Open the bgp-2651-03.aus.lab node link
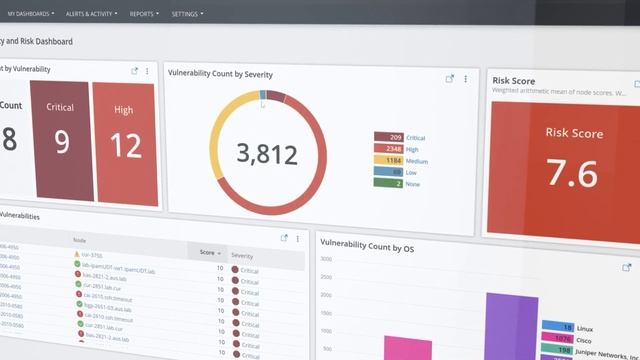Image resolution: width=640 pixels, height=360 pixels. click(108, 307)
